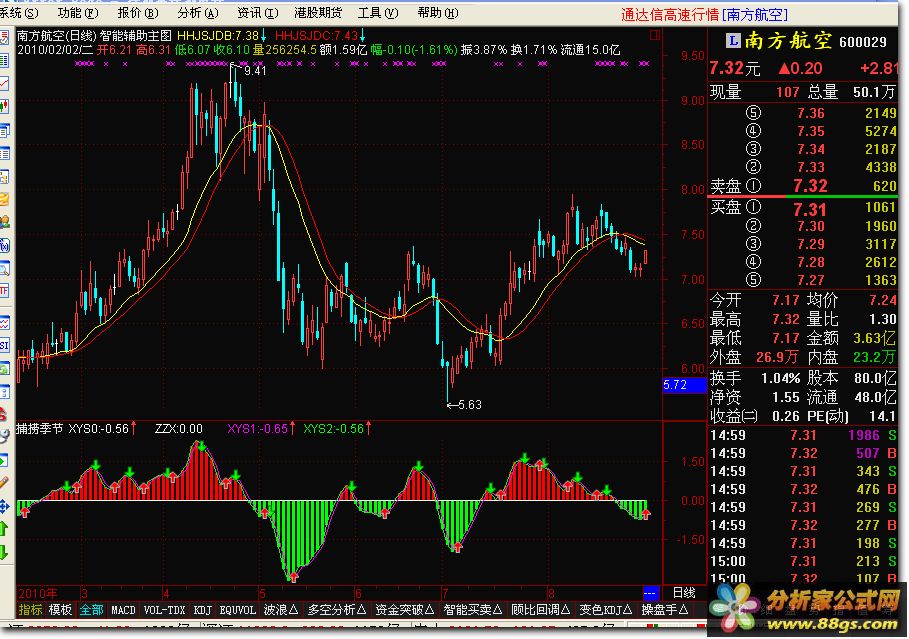
Task: Click the two-people icon in left sidebar
Action: coord(3,222)
